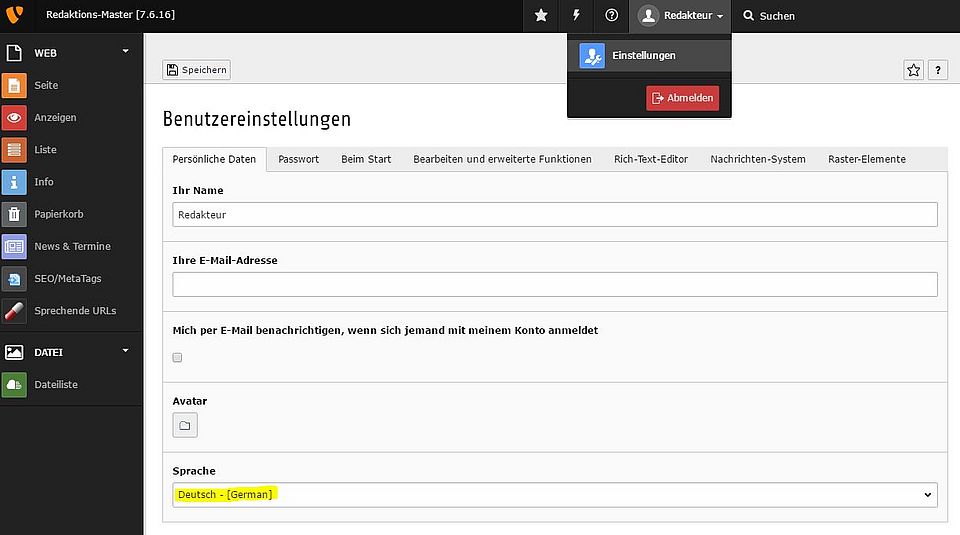Image resolution: width=960 pixels, height=535 pixels.
Task: Switch to the Rich-Text-Editor tab
Action: click(x=650, y=159)
